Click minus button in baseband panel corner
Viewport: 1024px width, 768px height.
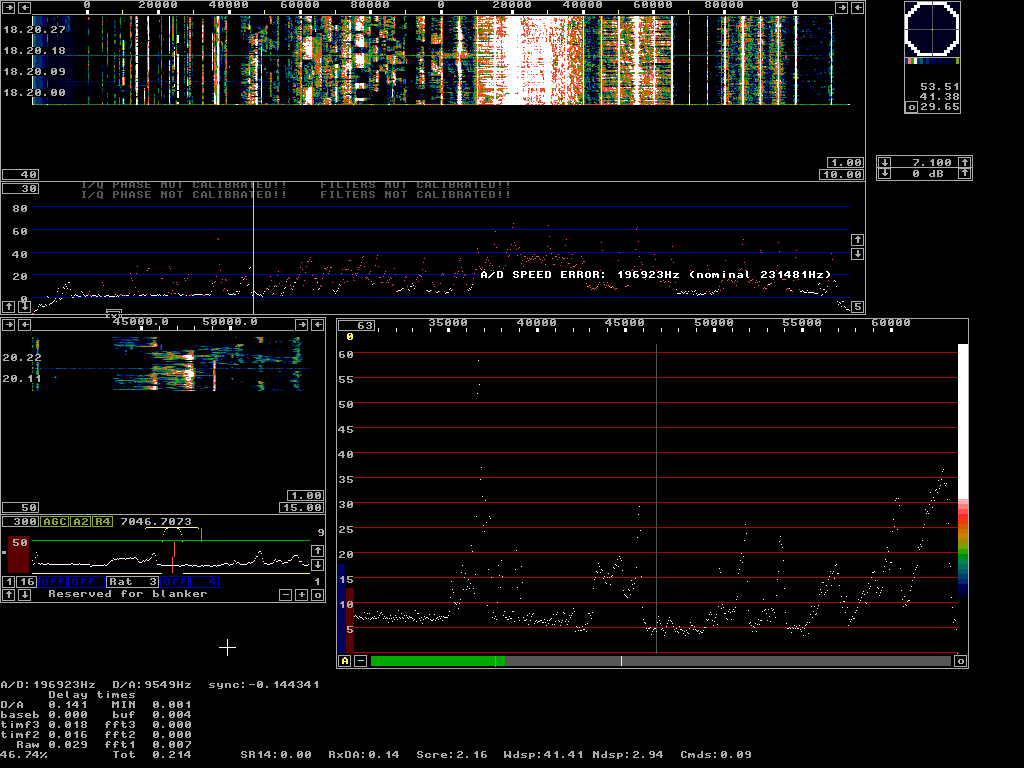click(285, 595)
